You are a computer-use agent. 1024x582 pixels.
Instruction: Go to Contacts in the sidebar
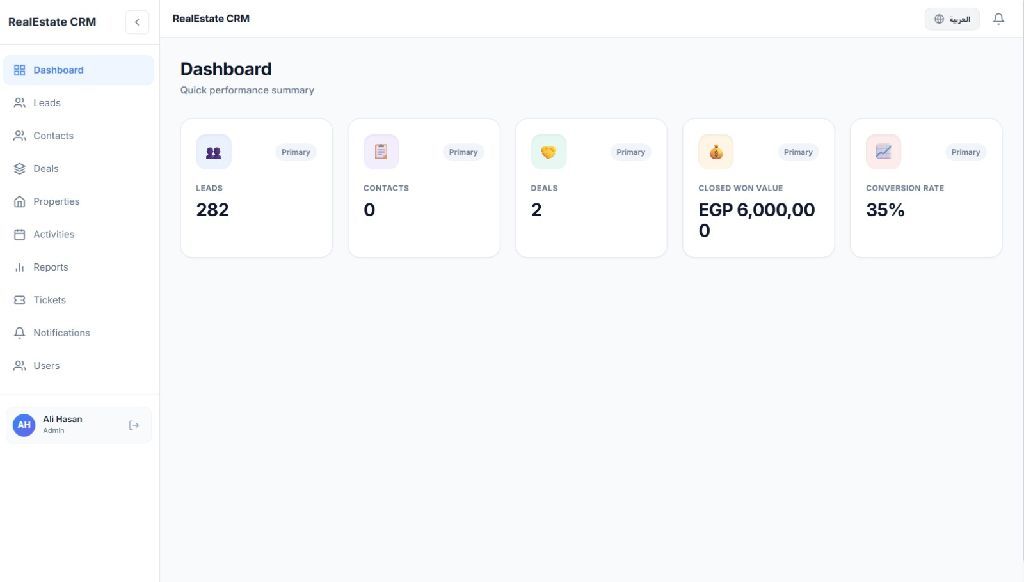pos(78,136)
